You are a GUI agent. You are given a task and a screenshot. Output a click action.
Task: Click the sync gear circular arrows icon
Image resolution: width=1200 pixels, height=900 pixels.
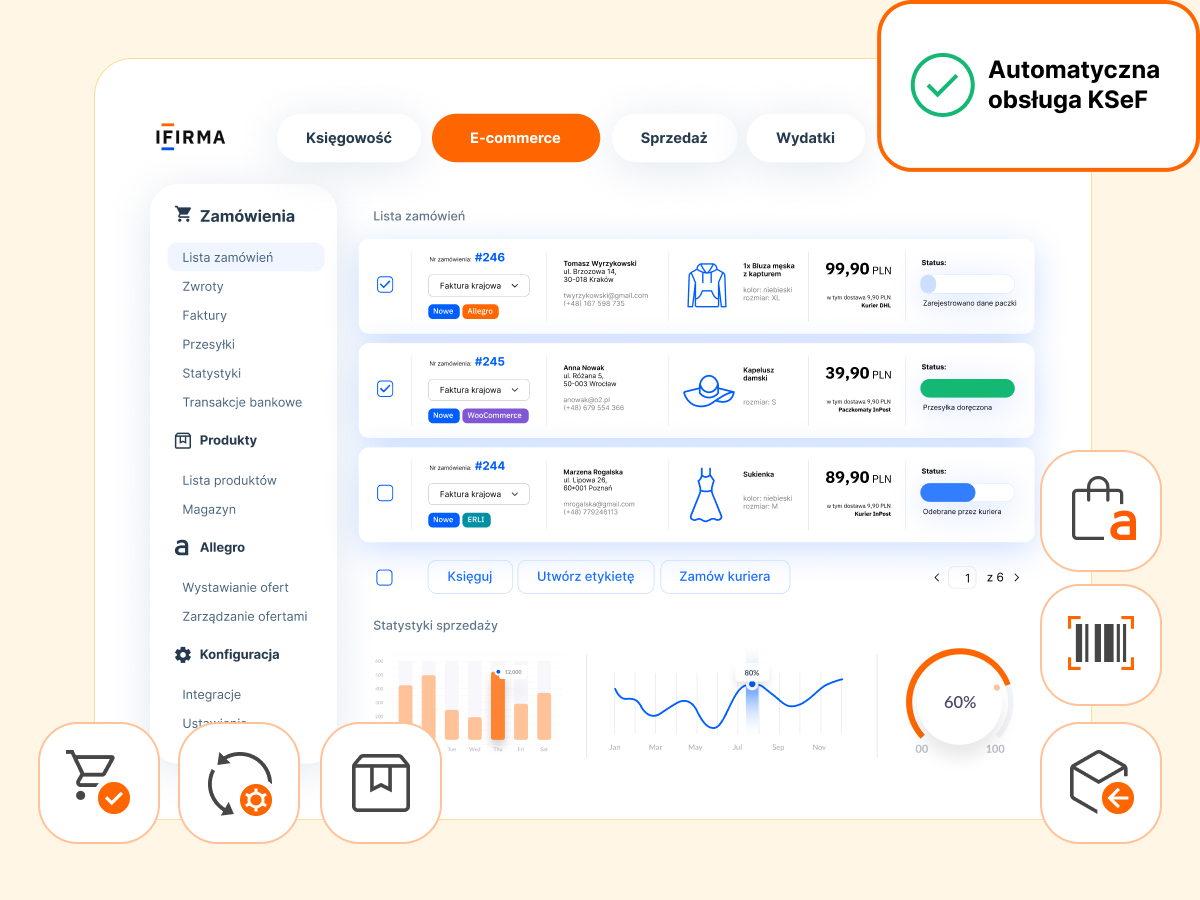click(x=238, y=783)
